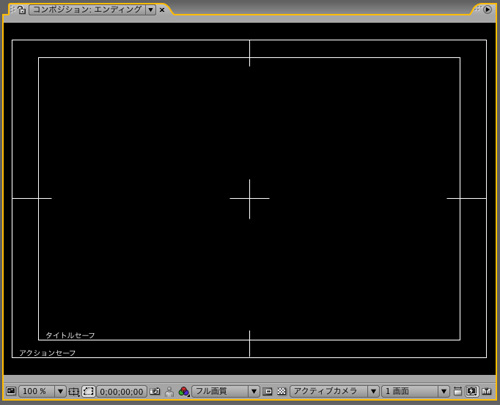Open the composition name dropdown arrow in tab
The height and width of the screenshot is (405, 500).
[x=151, y=10]
